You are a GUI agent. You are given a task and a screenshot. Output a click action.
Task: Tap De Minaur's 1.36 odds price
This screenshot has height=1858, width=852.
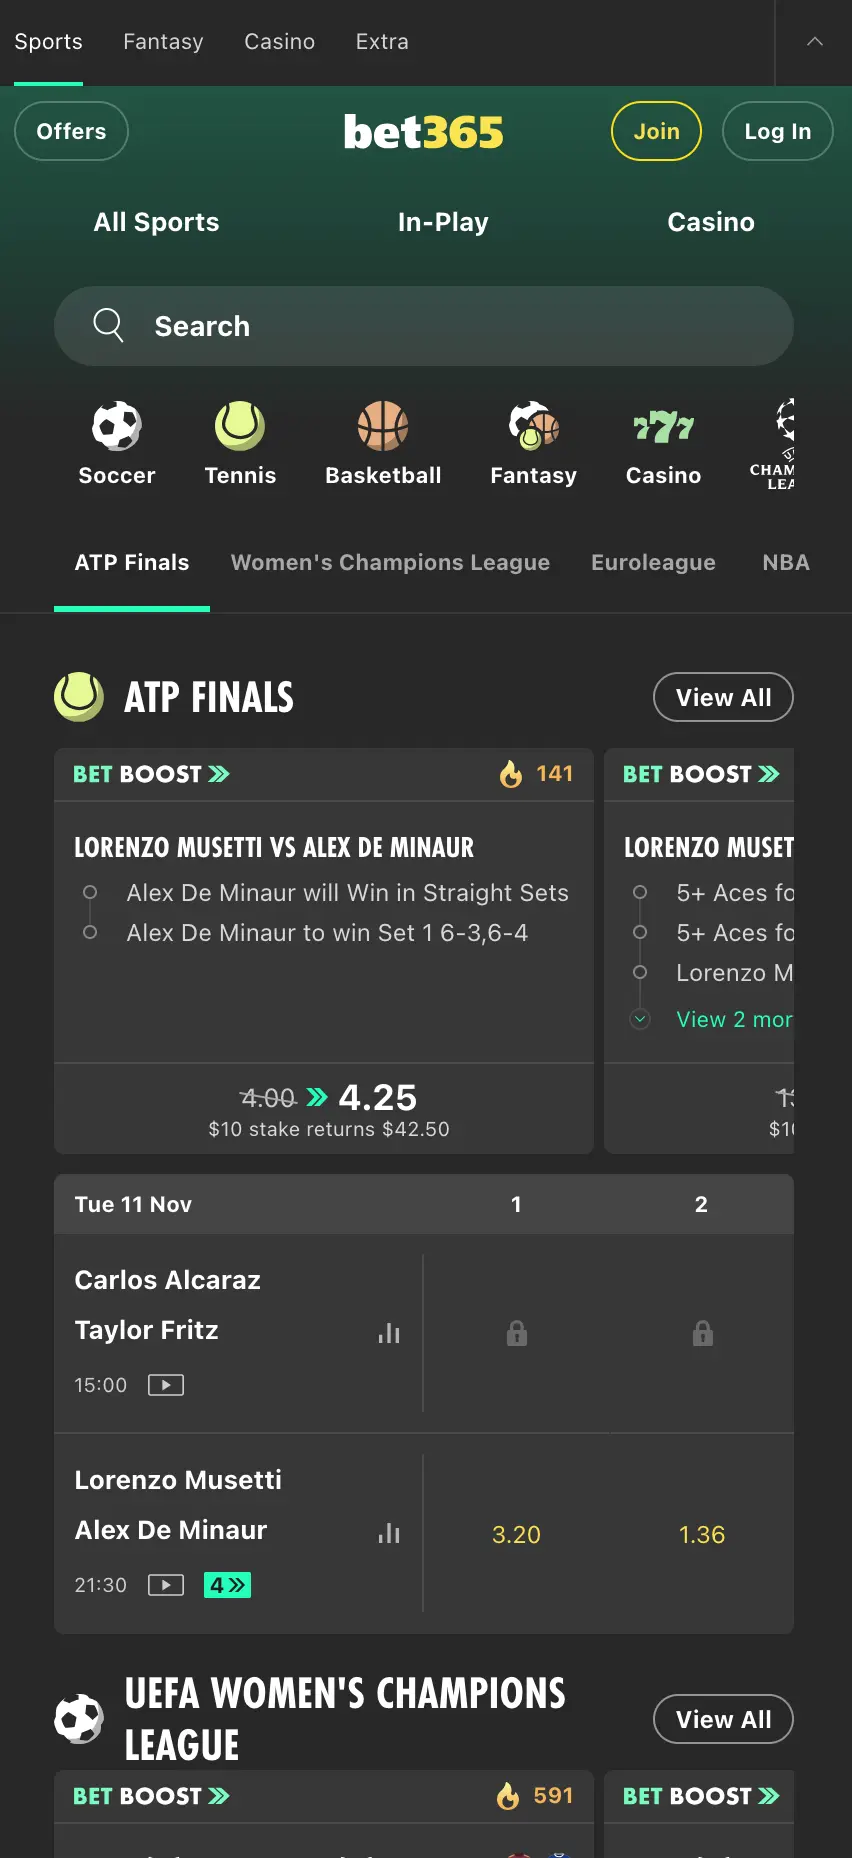tap(701, 1533)
